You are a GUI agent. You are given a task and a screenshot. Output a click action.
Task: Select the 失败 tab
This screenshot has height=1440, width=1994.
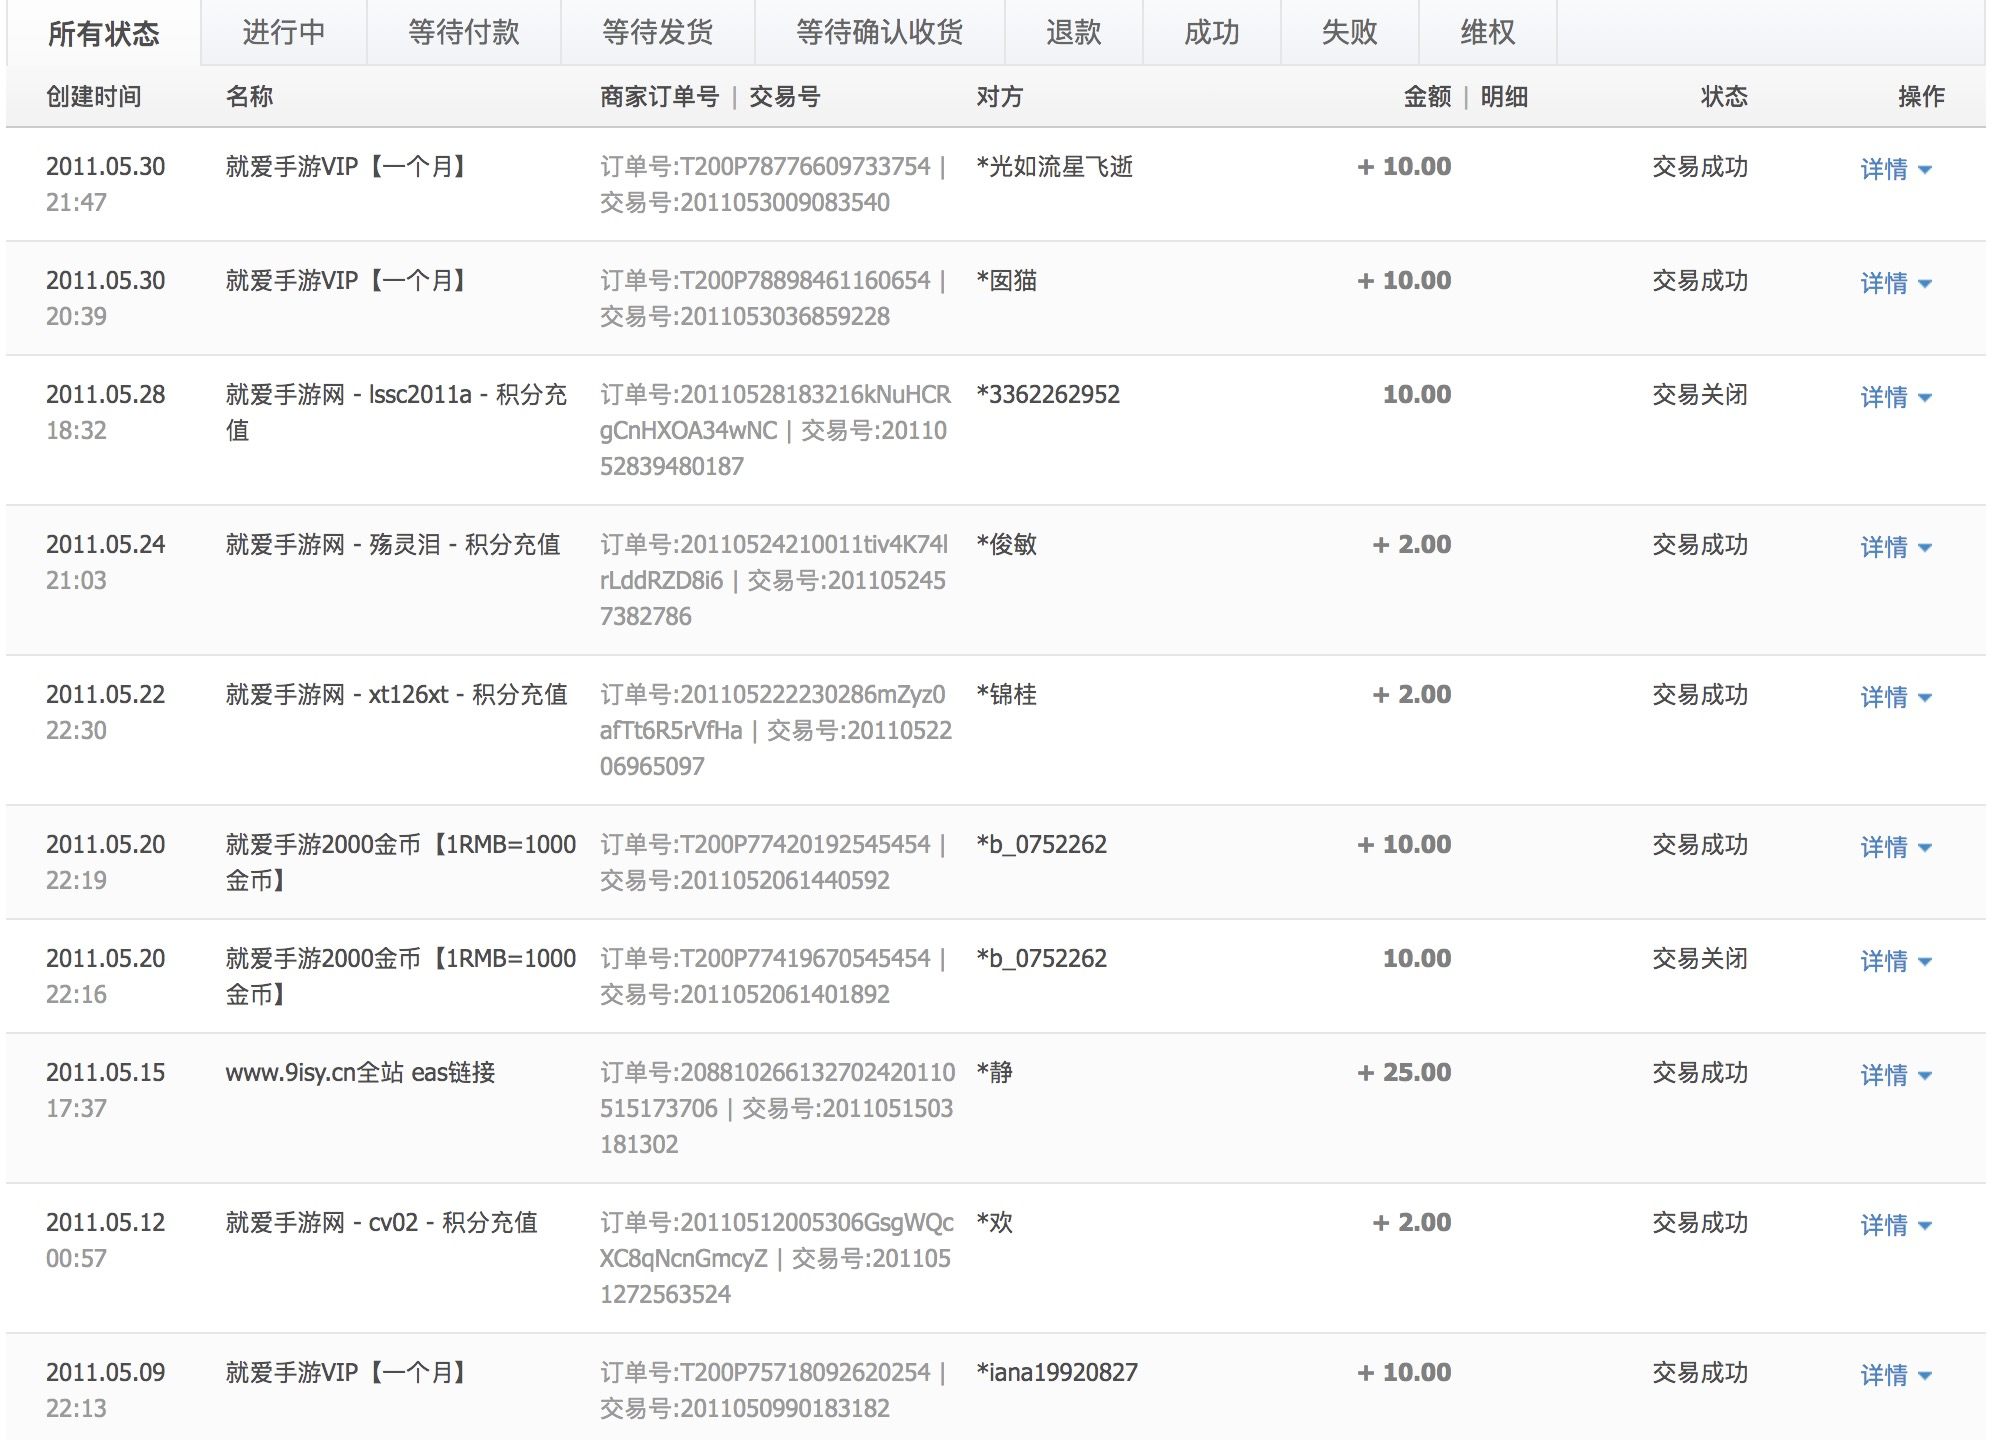tap(1349, 33)
